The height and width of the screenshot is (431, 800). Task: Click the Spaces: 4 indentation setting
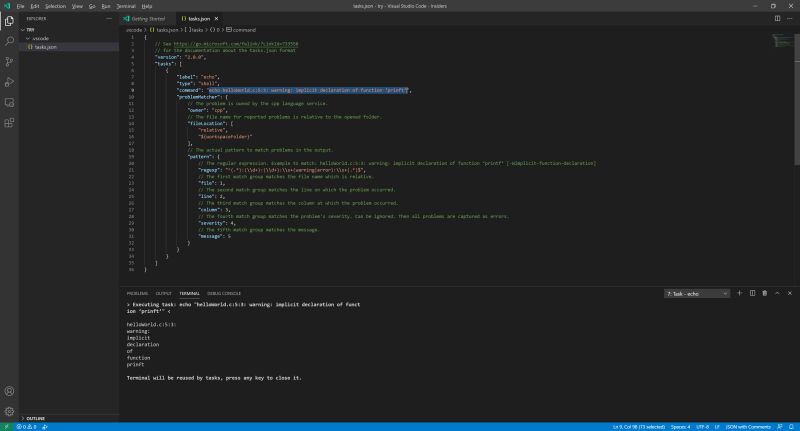tap(680, 427)
